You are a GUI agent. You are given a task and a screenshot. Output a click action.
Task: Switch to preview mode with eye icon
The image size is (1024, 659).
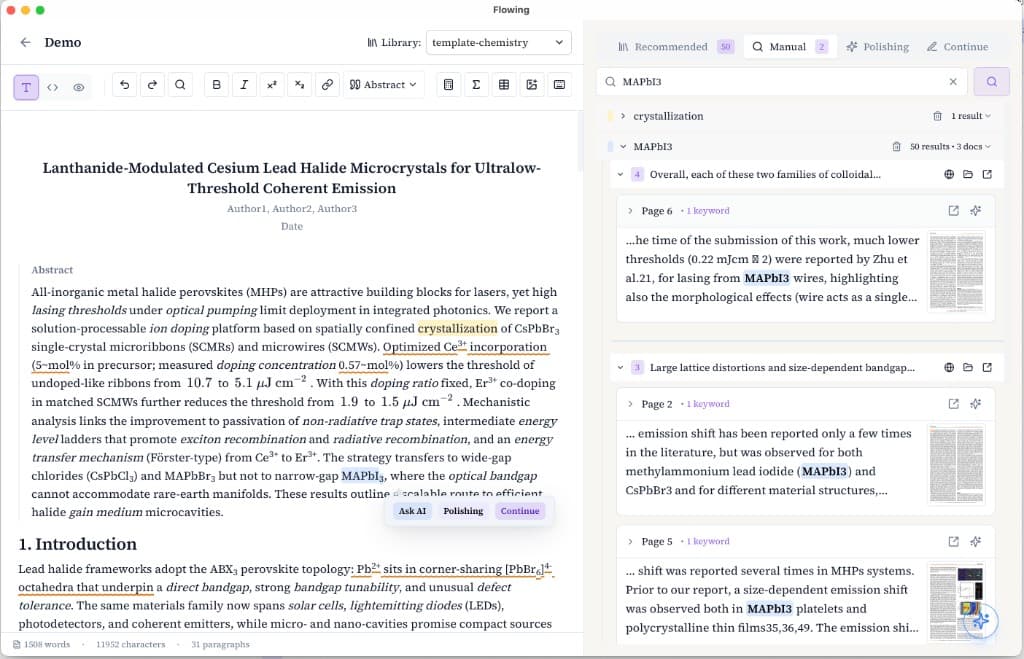(79, 87)
